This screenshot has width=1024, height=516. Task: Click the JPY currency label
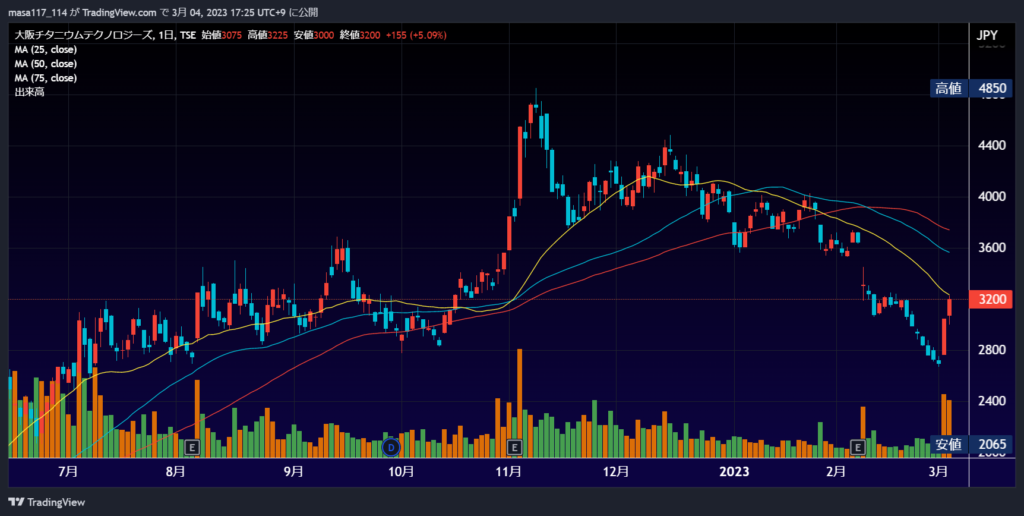point(987,35)
